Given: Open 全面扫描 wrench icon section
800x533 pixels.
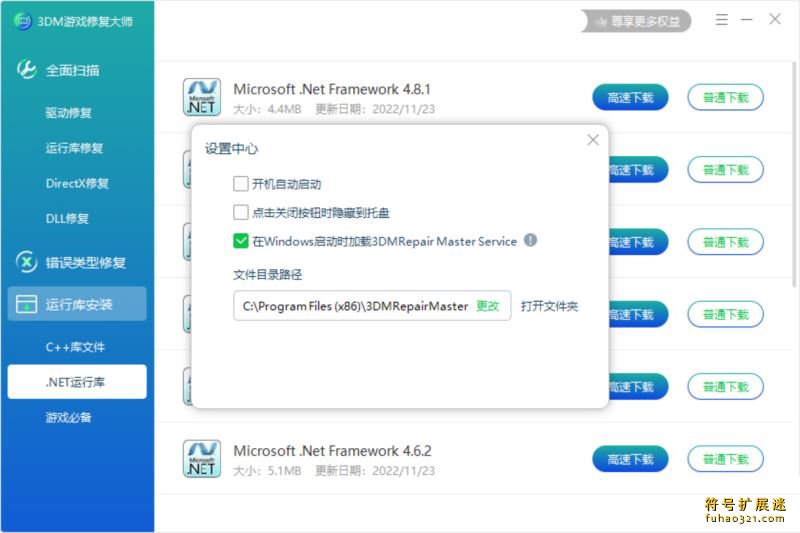Looking at the screenshot, I should pyautogui.click(x=27, y=69).
